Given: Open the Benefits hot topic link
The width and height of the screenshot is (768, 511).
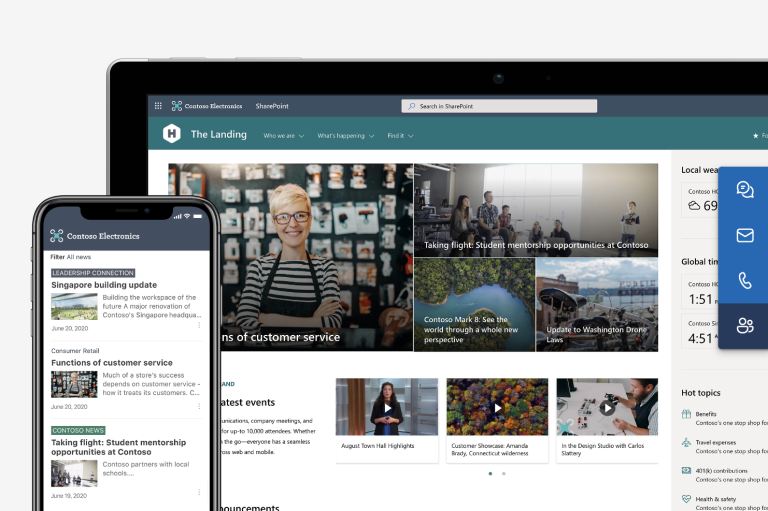Looking at the screenshot, I should pos(706,414).
